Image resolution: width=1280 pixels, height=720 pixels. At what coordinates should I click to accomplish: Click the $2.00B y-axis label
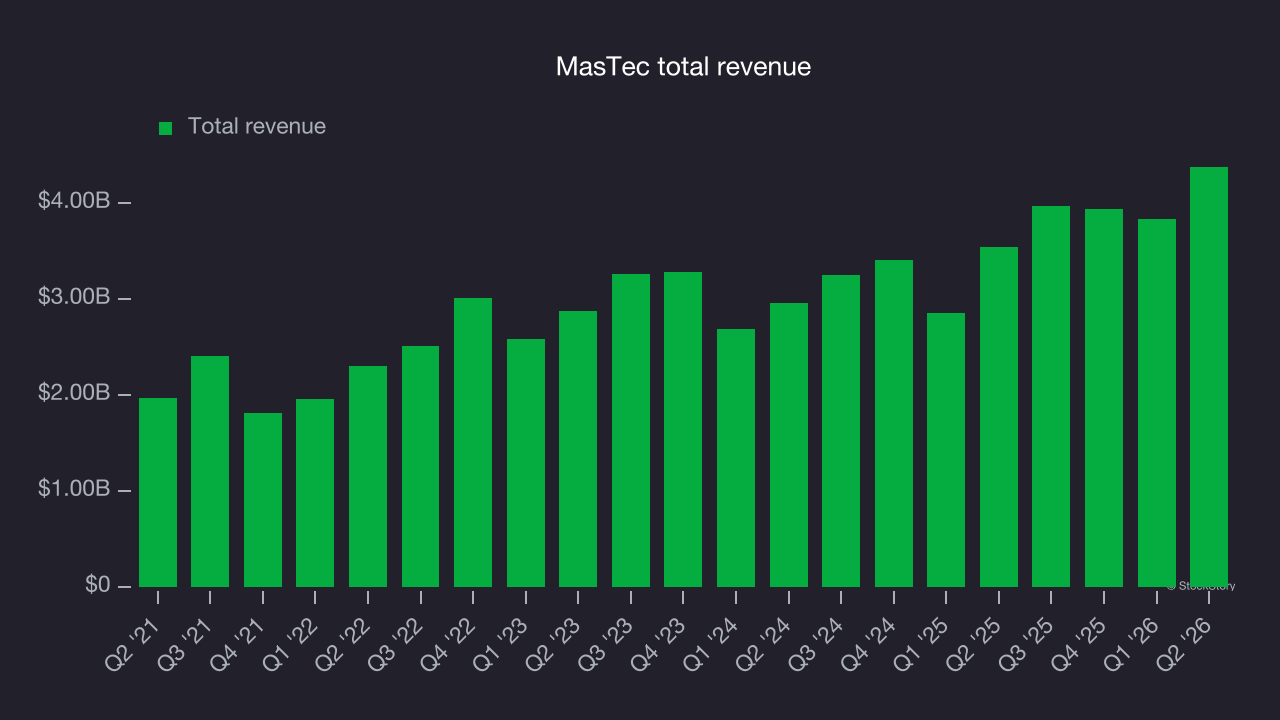pyautogui.click(x=74, y=393)
